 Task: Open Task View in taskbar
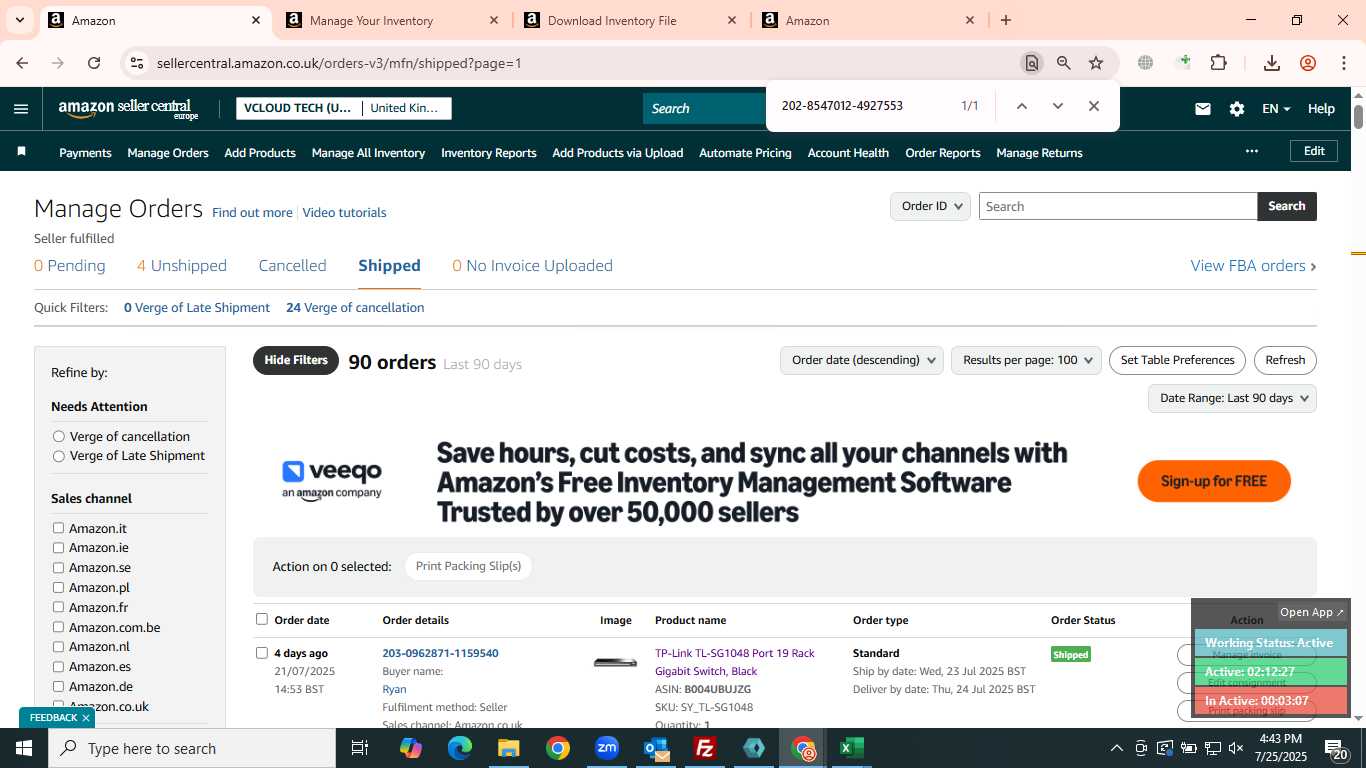pos(360,748)
